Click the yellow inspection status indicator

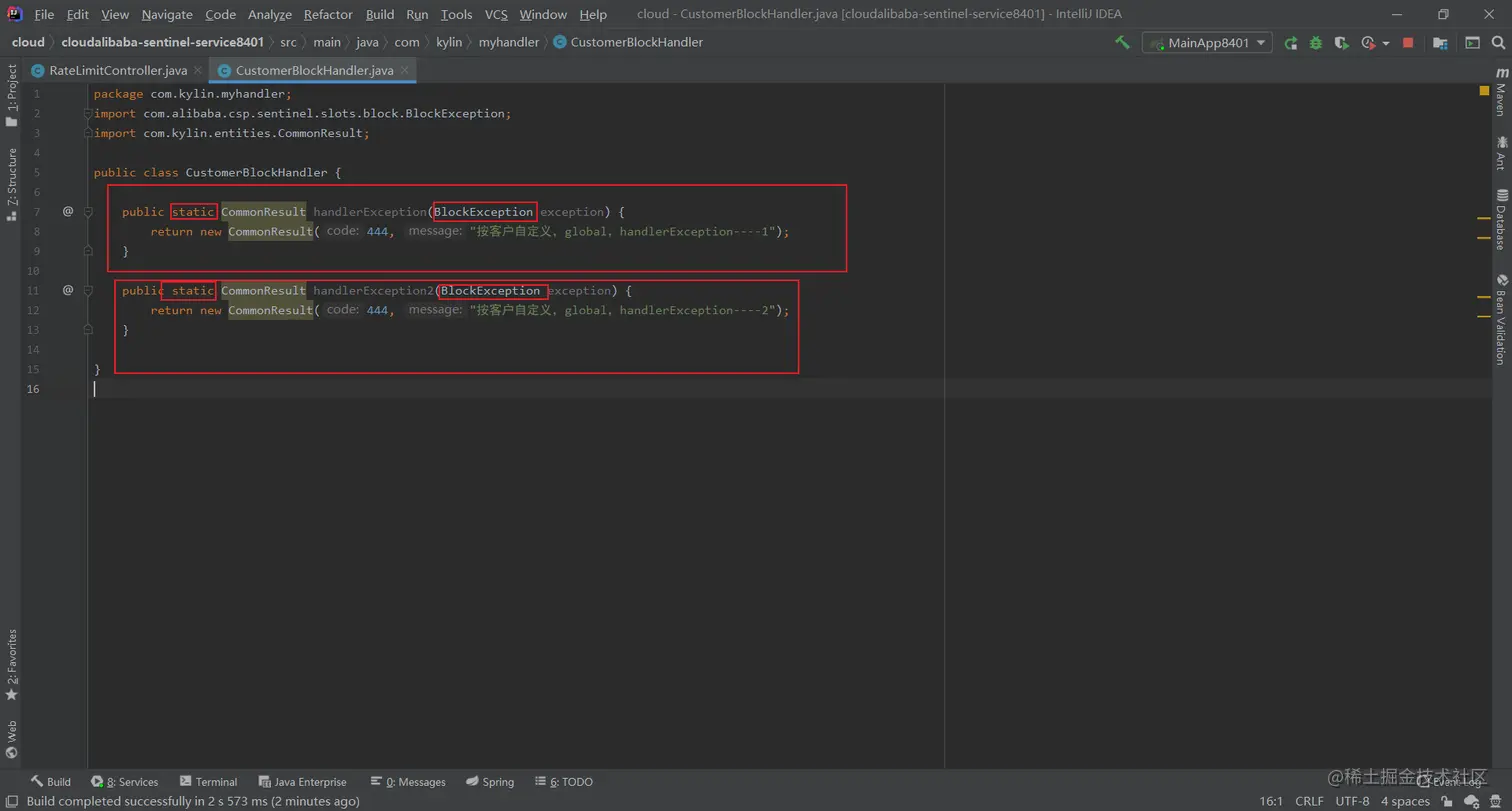(1484, 91)
